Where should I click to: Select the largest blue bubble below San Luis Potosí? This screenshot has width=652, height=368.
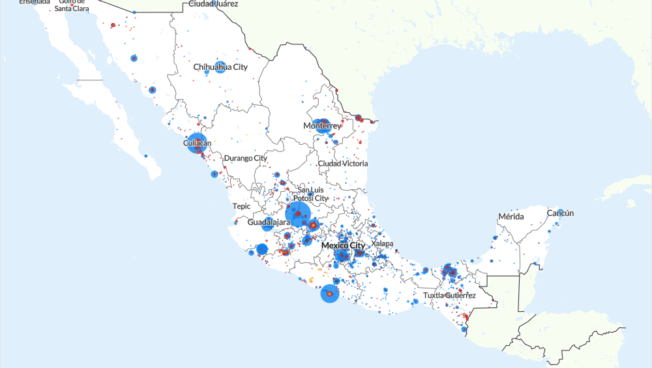coord(298,215)
